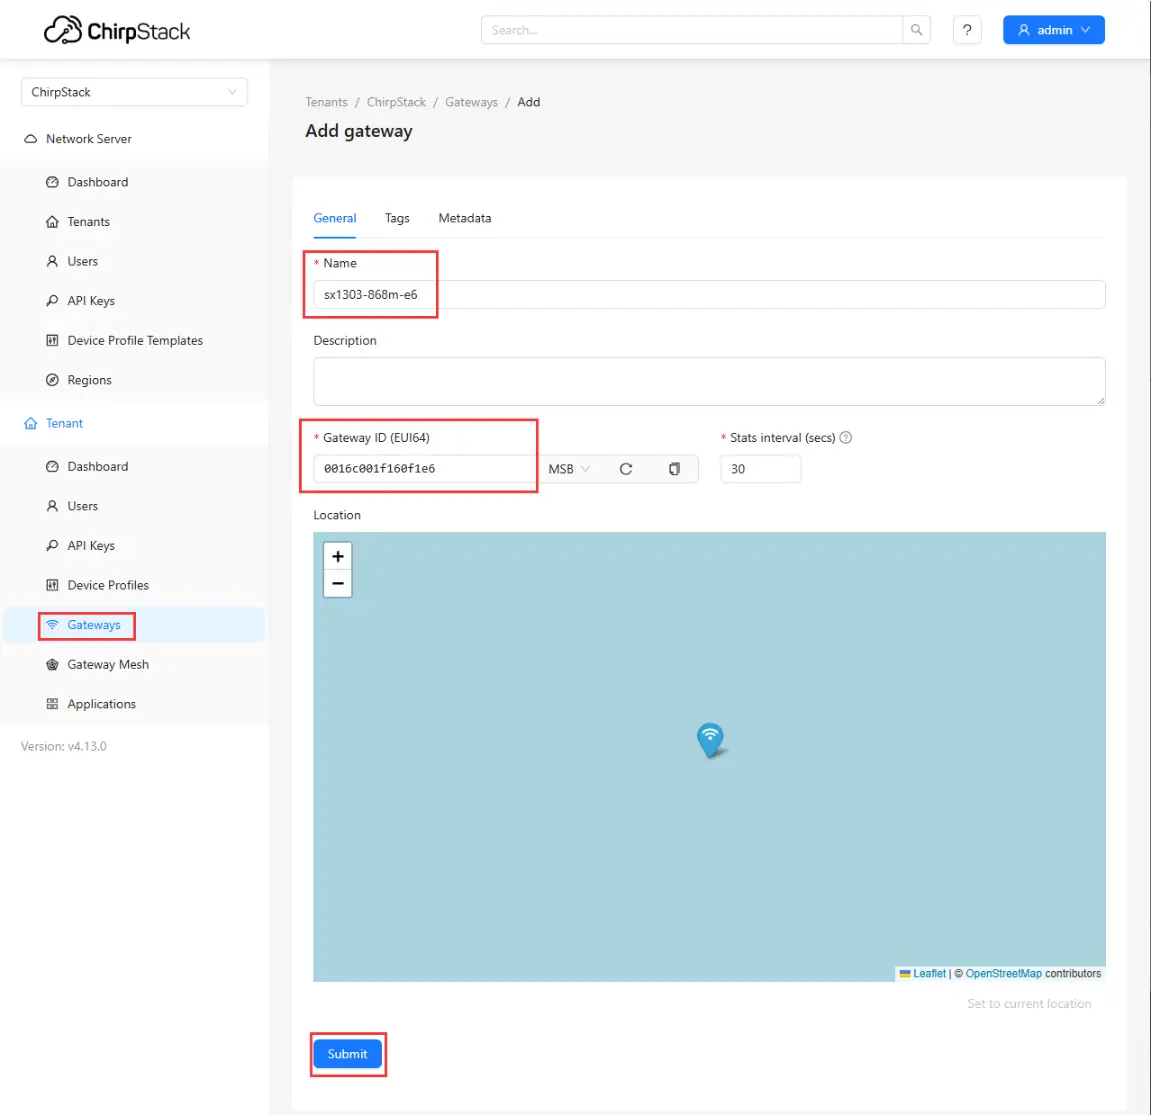Switch to the Tags tab
The height and width of the screenshot is (1115, 1151).
coord(397,218)
